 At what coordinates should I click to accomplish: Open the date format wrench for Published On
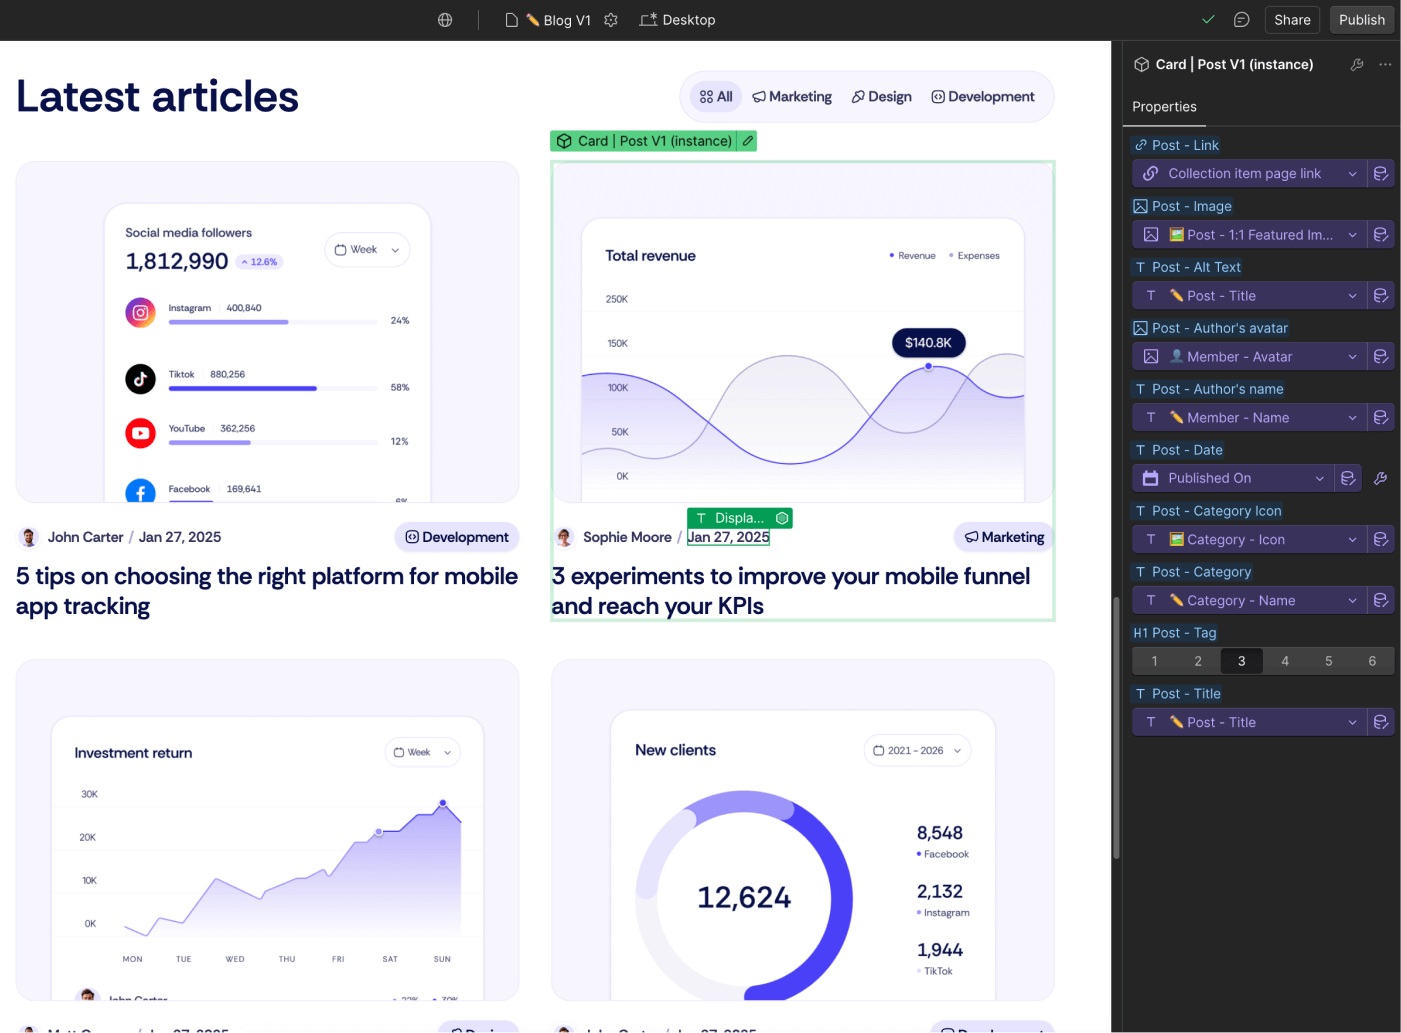click(x=1381, y=478)
